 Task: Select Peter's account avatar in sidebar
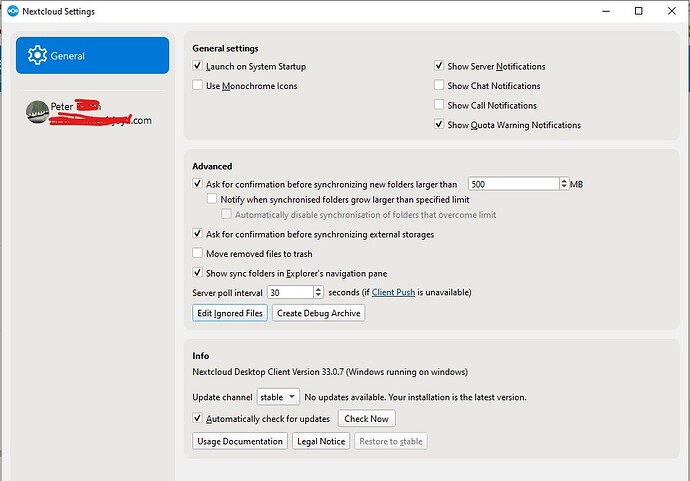click(37, 112)
